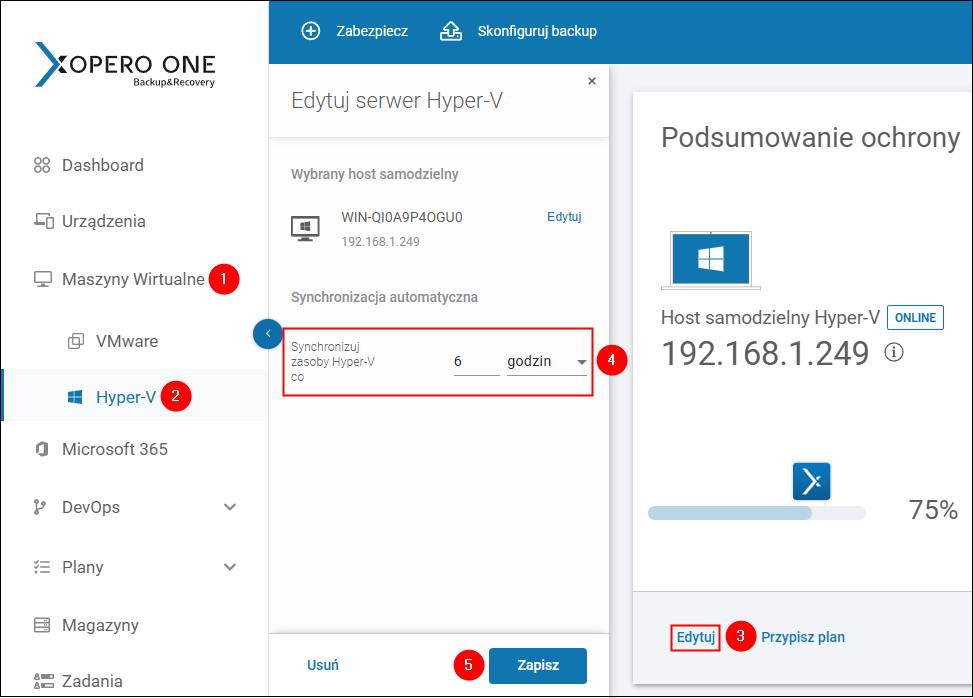Click the 75% percentage value
The width and height of the screenshot is (973, 698).
coord(933,510)
